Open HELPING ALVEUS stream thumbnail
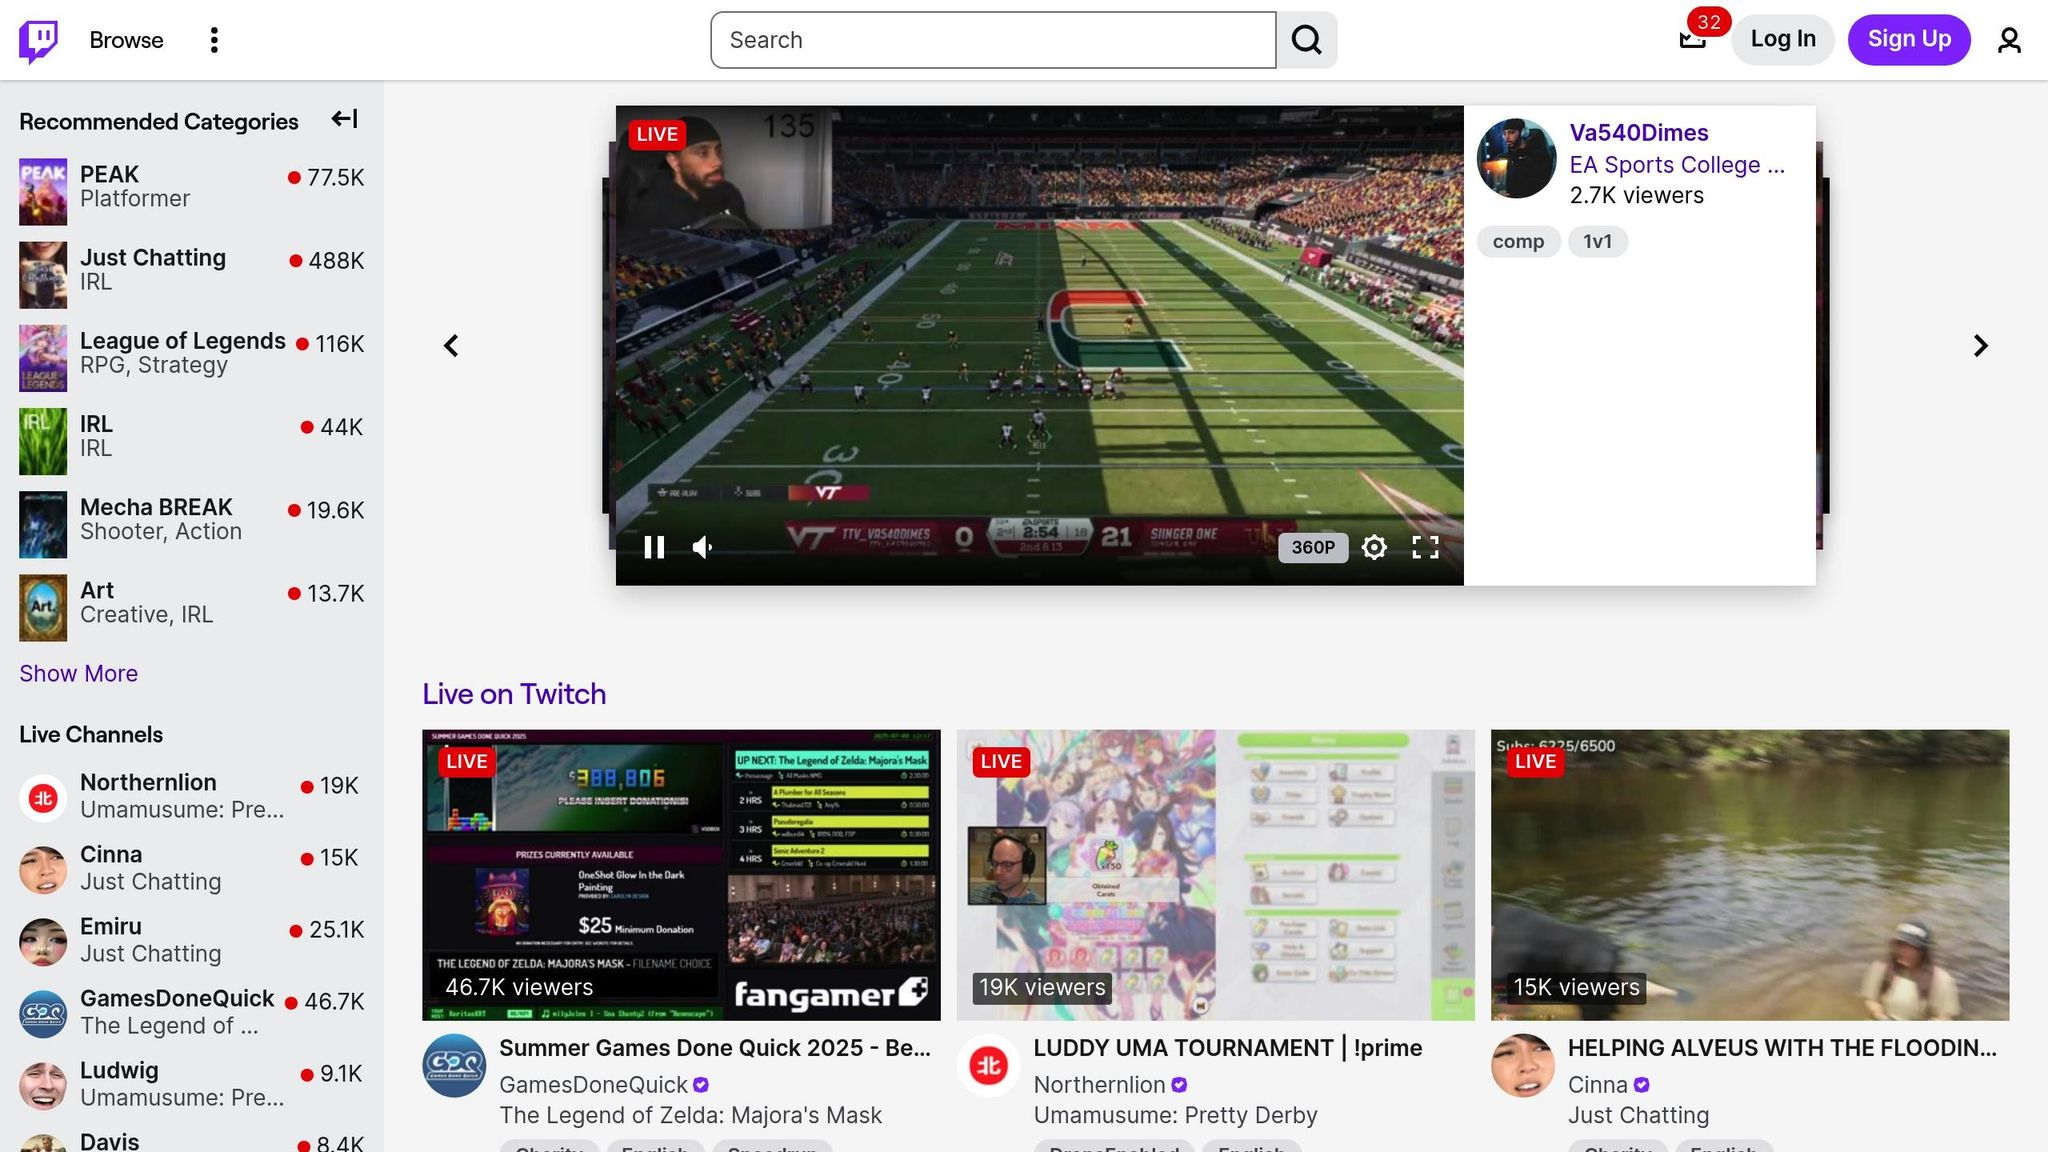This screenshot has height=1152, width=2048. tap(1750, 875)
